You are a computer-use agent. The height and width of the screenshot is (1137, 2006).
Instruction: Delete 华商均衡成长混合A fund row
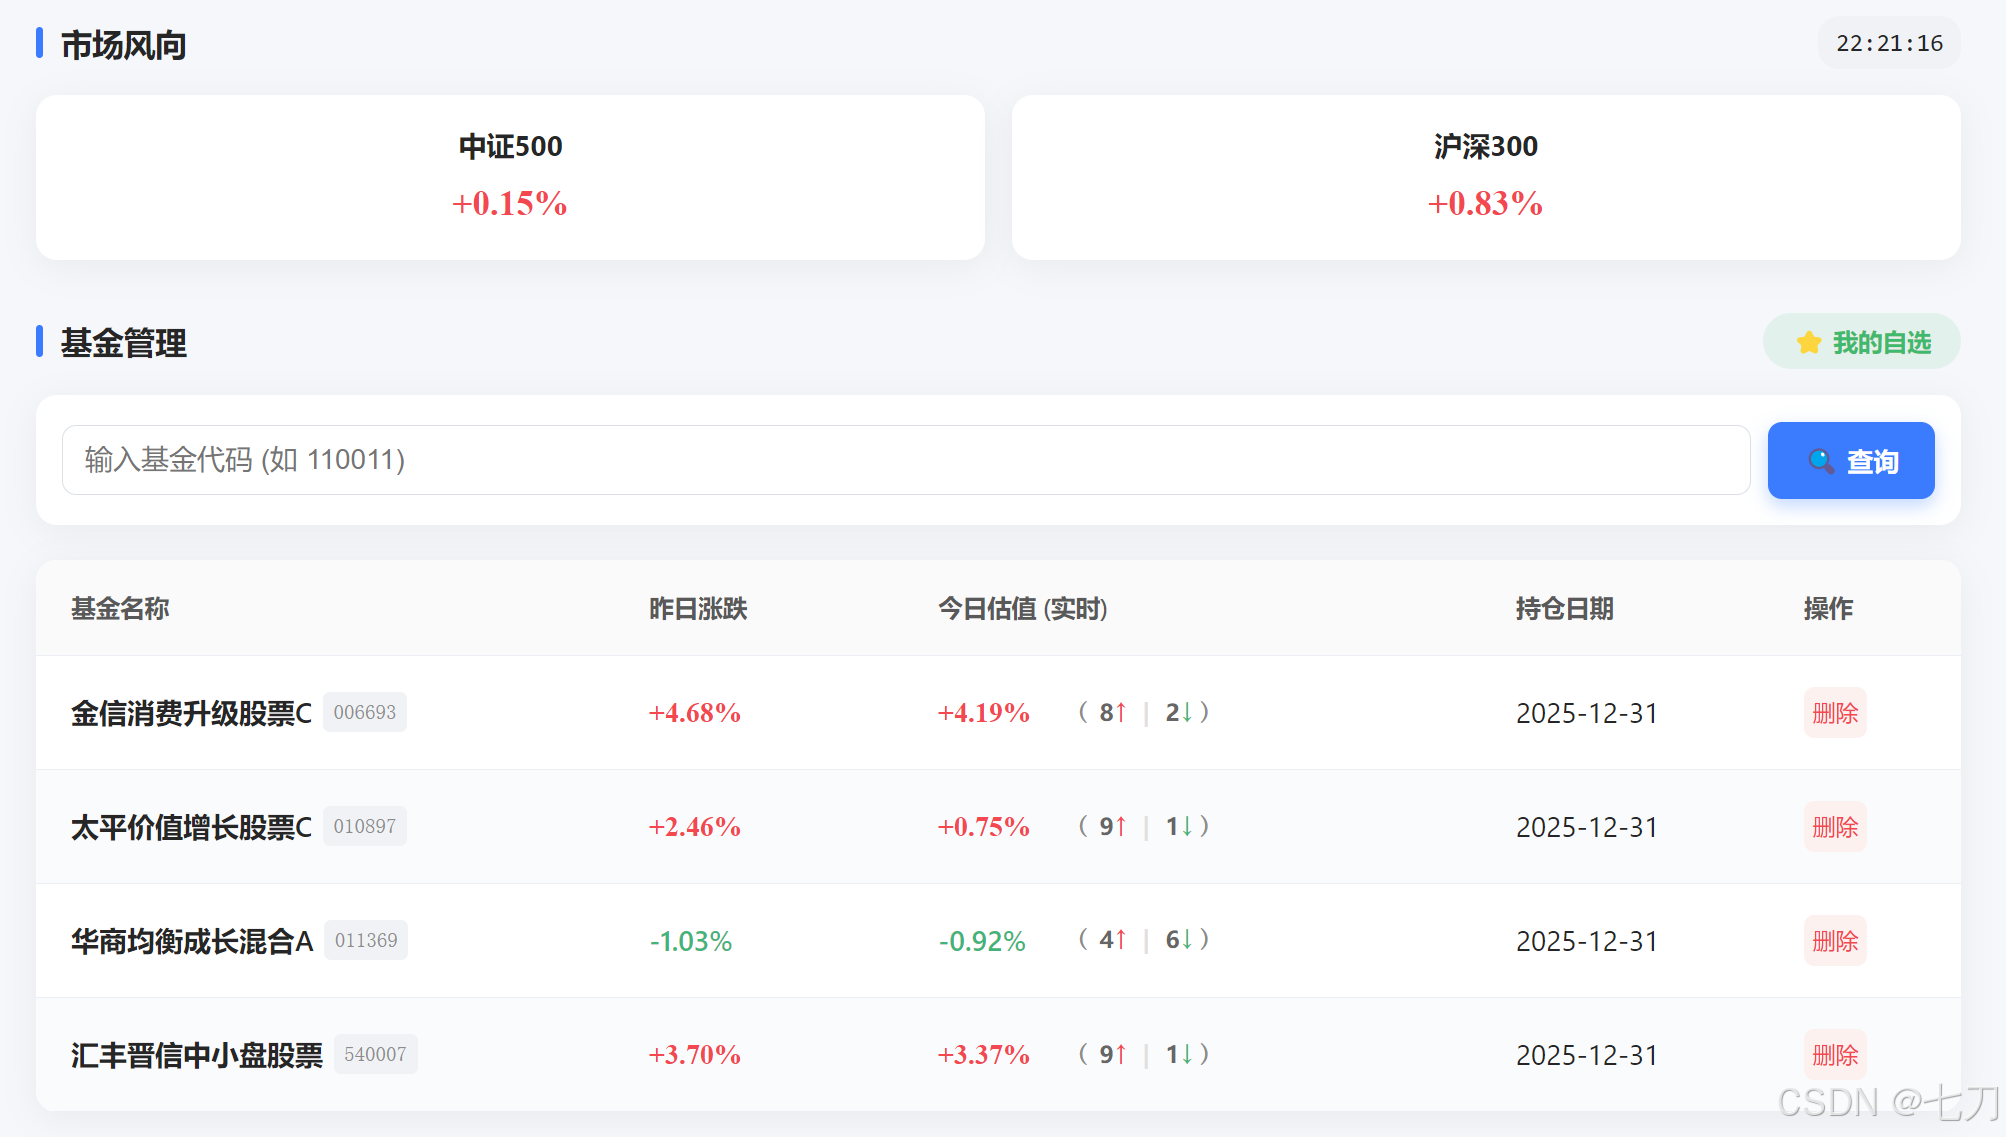coord(1834,941)
